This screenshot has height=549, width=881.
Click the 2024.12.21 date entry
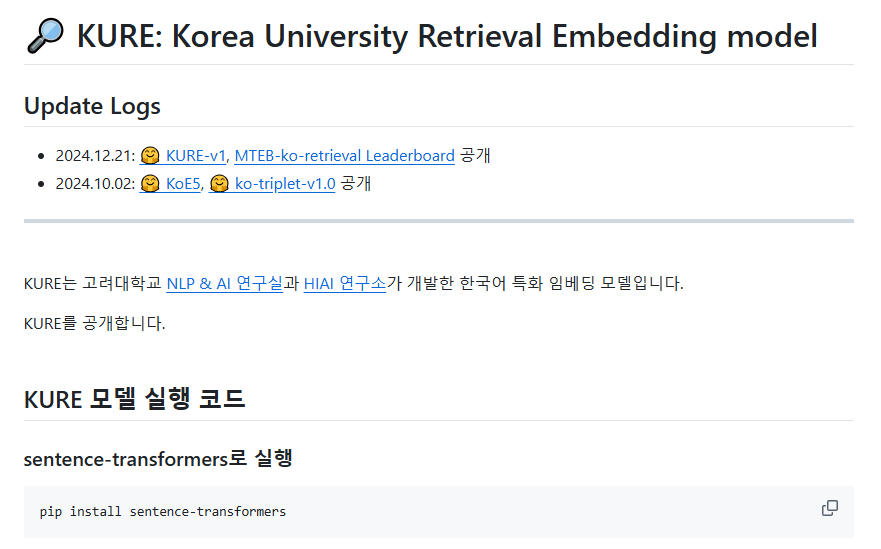pyautogui.click(x=95, y=156)
